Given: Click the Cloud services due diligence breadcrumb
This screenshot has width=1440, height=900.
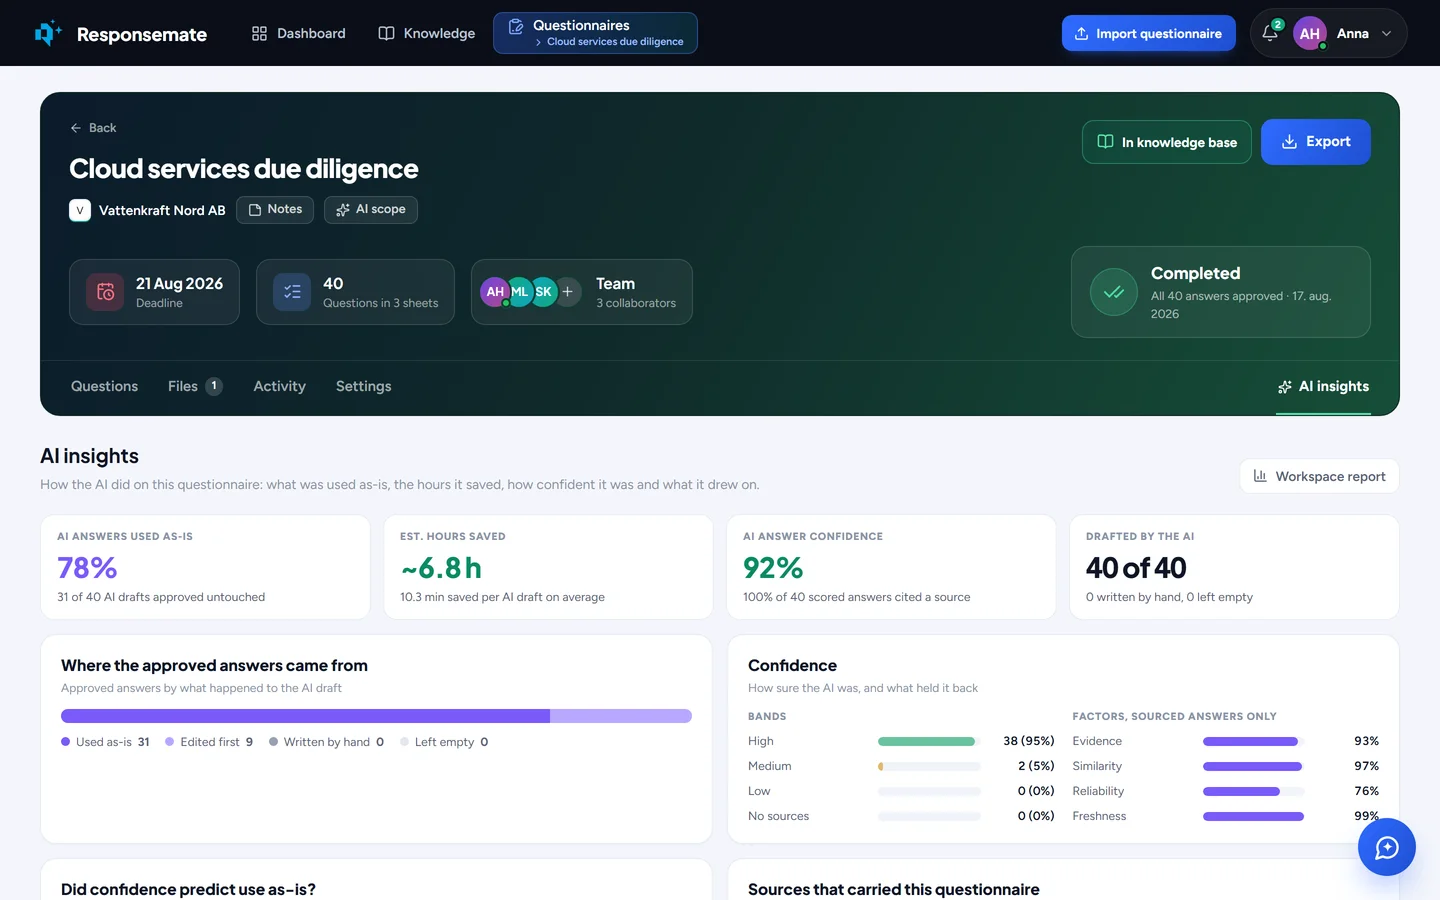Looking at the screenshot, I should coord(615,42).
